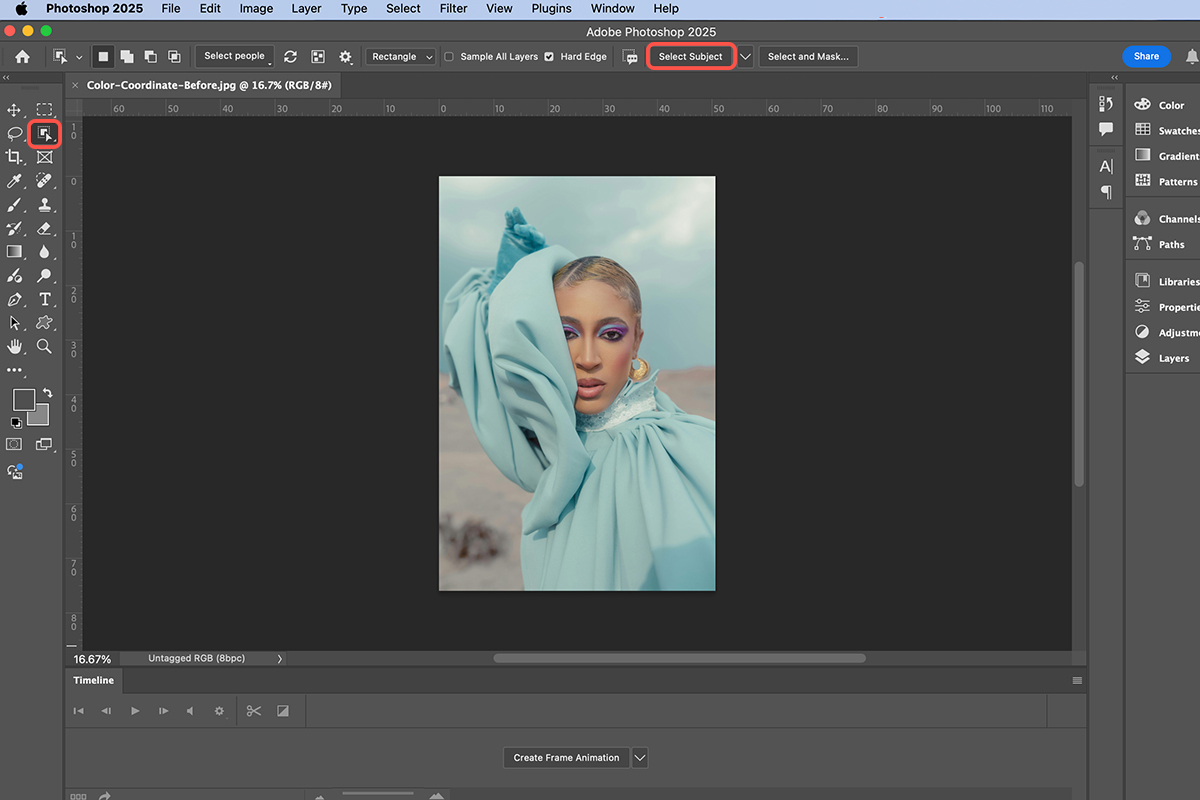The width and height of the screenshot is (1200, 800).
Task: Toggle Quick Mask mode in toolbar
Action: (15, 444)
